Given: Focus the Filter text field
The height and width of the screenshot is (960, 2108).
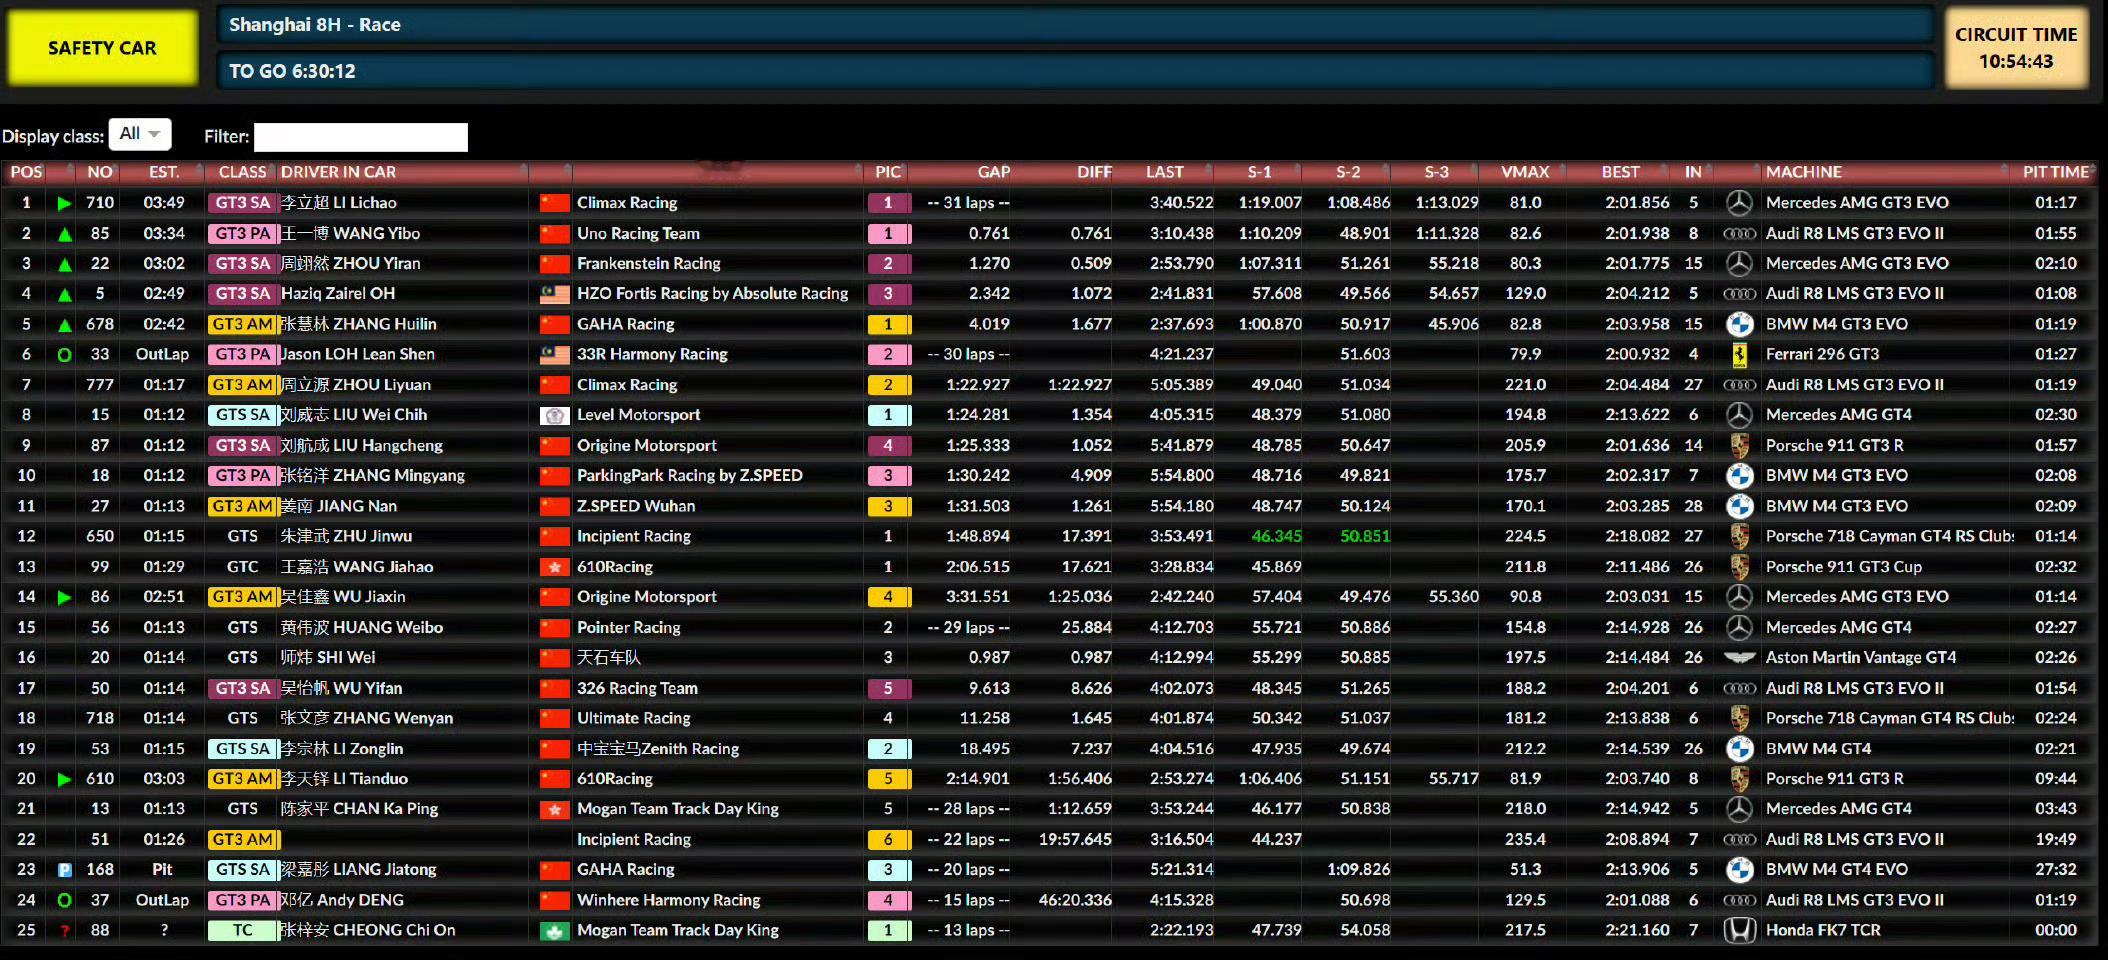Looking at the screenshot, I should point(361,137).
